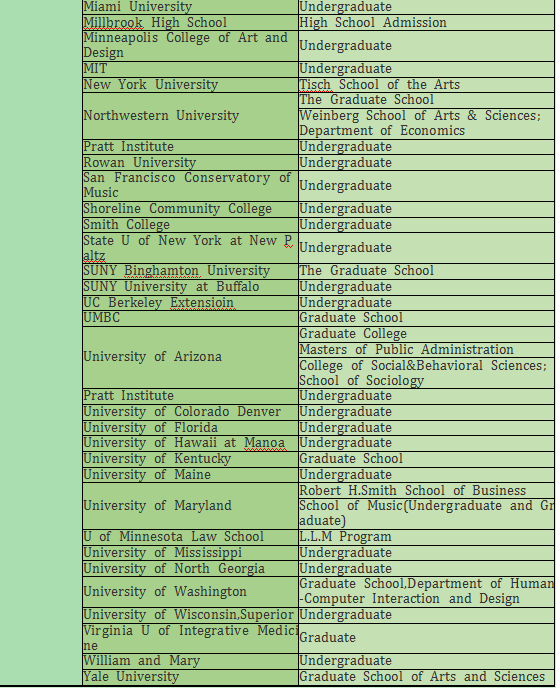Select the Millbrook High School cell
Image resolution: width=556 pixels, height=688 pixels.
tap(190, 22)
